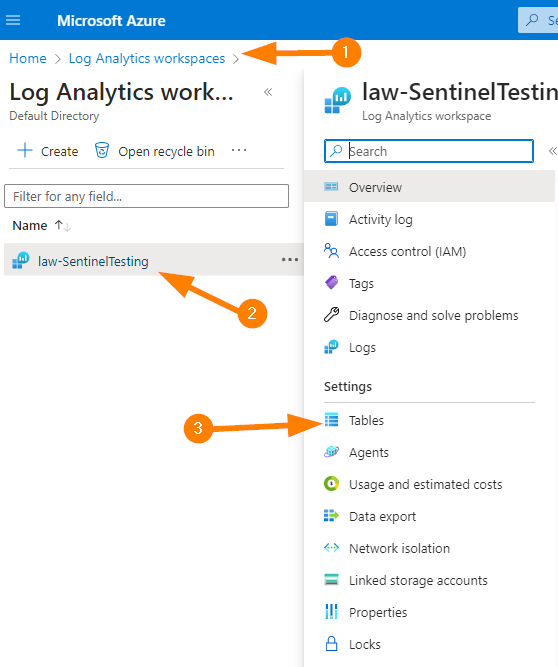Click the Network isolation icon
The image size is (558, 667).
(x=331, y=547)
